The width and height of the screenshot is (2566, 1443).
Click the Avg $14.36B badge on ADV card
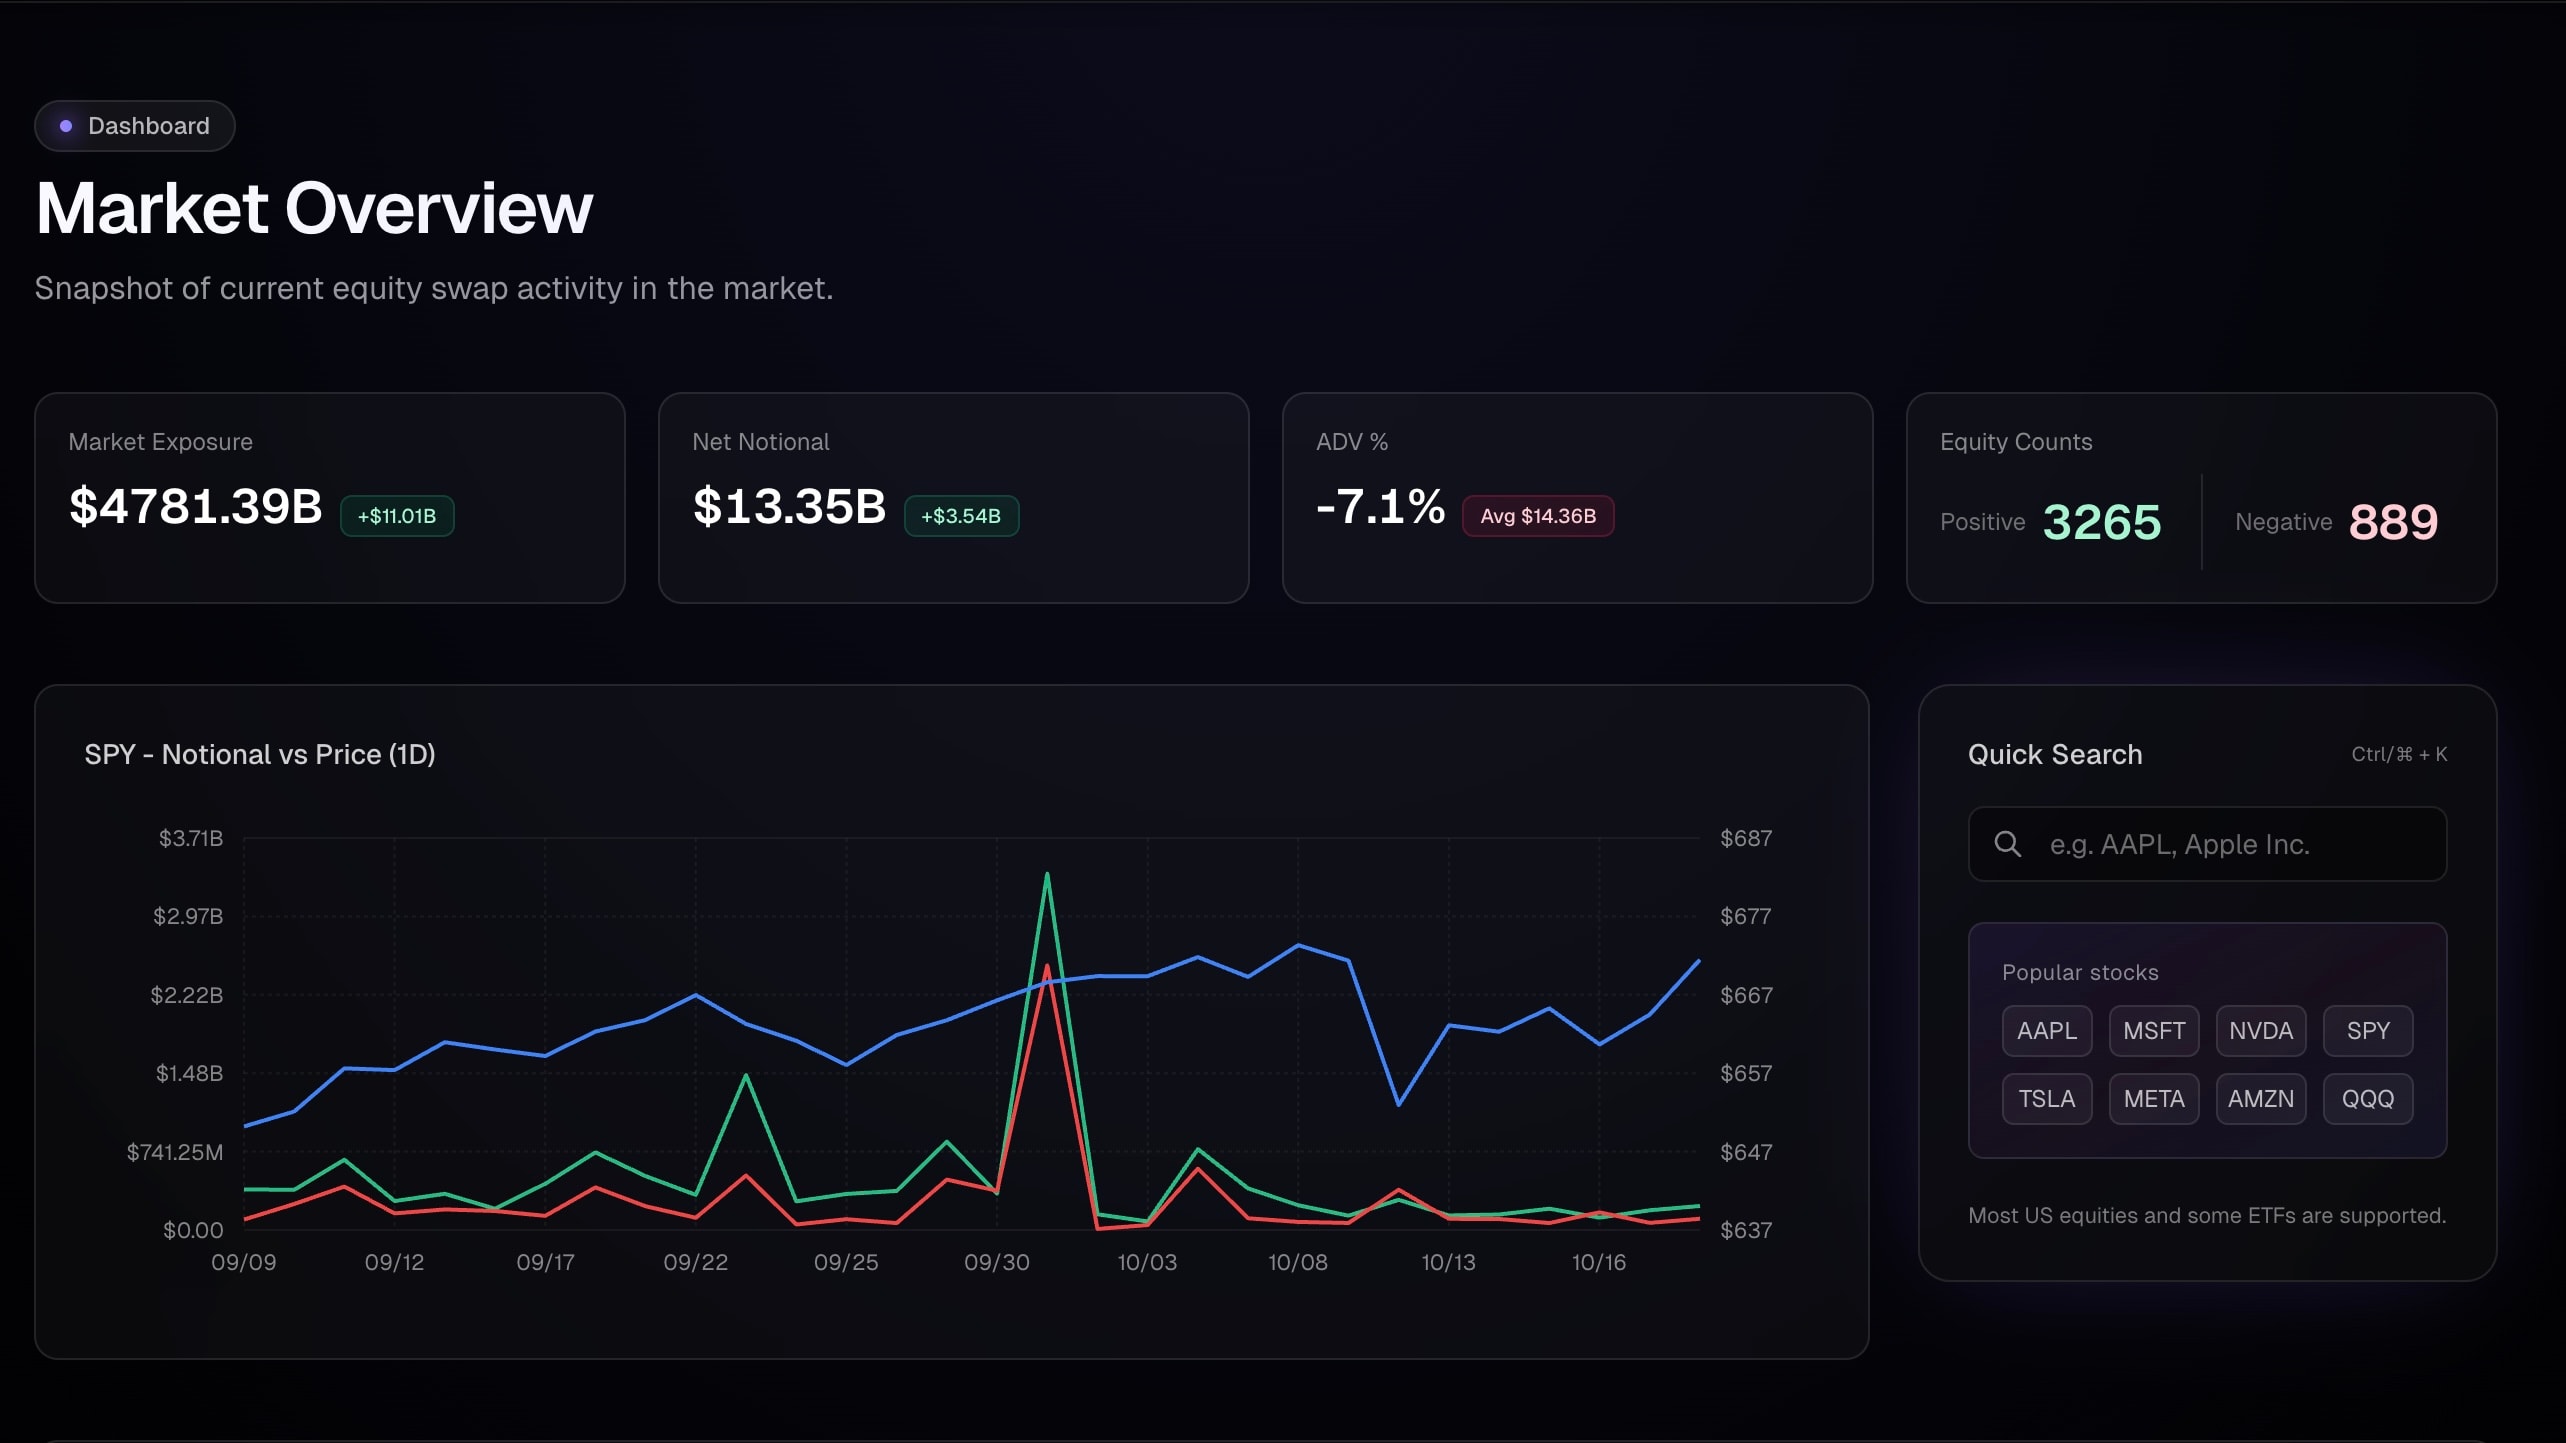(1537, 515)
